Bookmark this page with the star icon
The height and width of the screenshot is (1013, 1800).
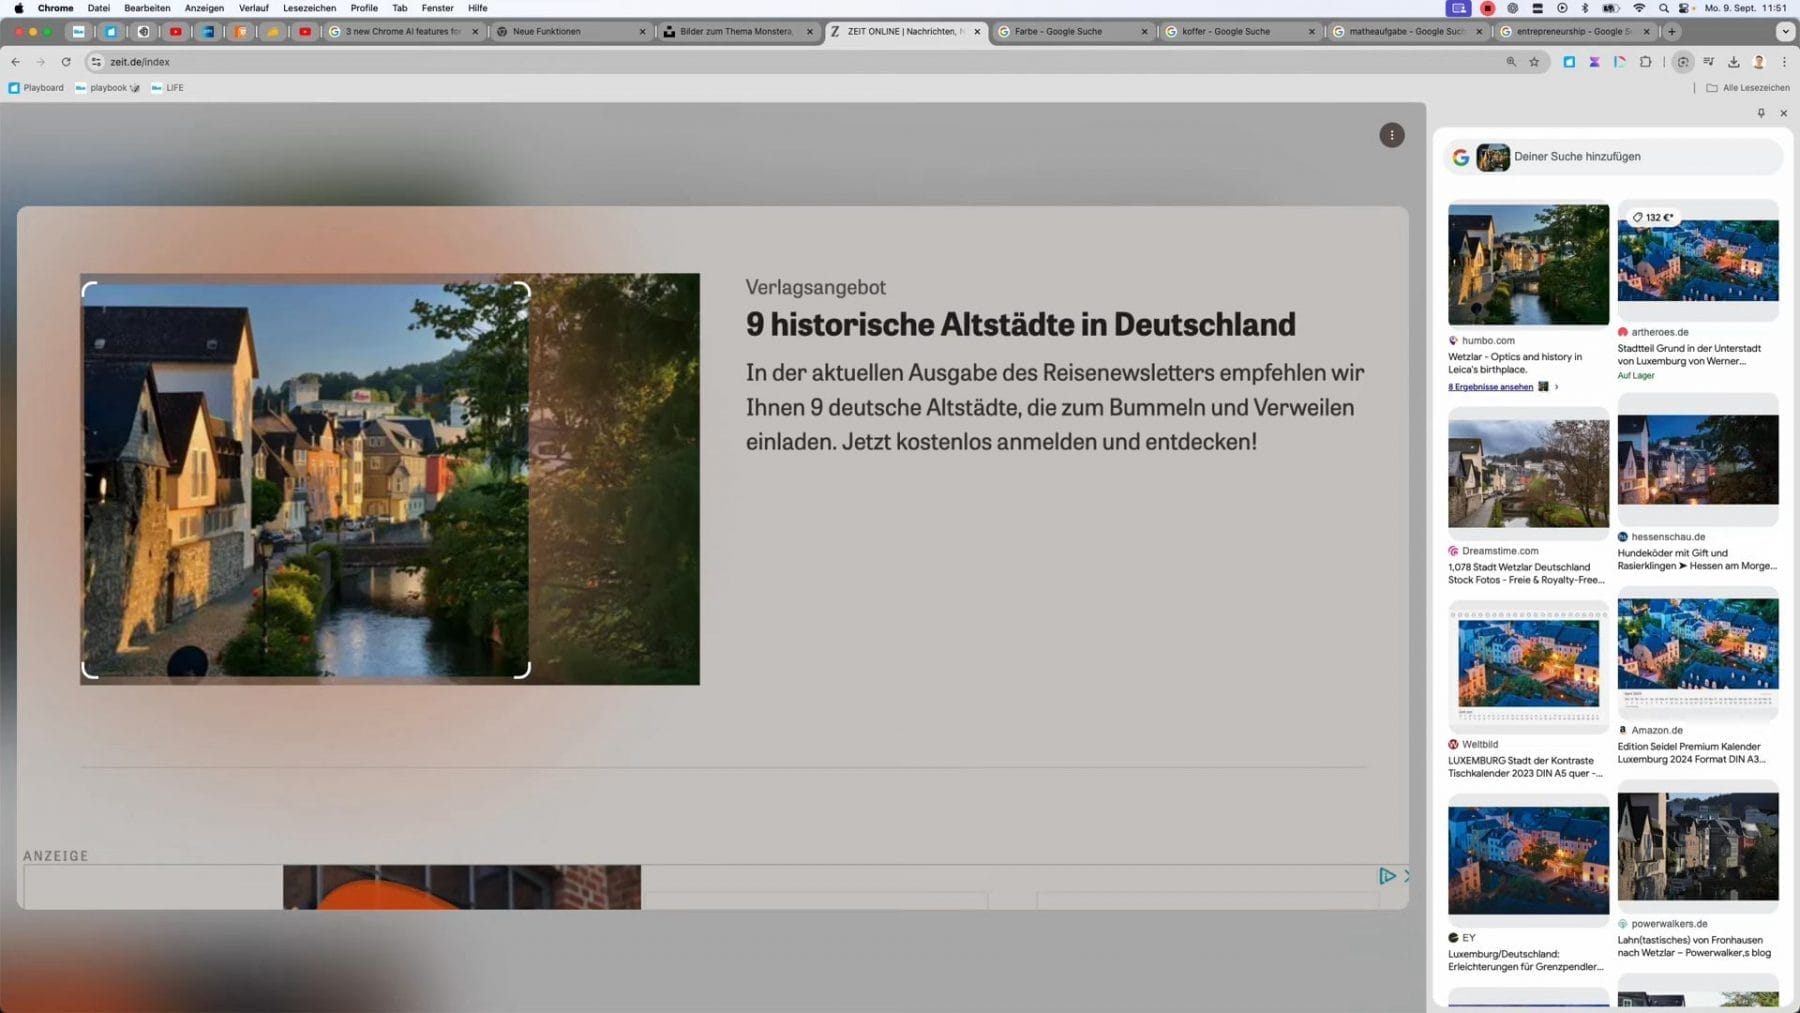click(x=1534, y=62)
